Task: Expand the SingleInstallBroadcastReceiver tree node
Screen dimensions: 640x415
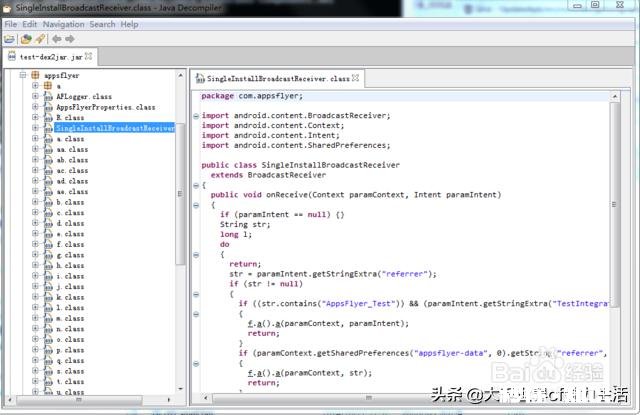Action: pyautogui.click(x=36, y=128)
